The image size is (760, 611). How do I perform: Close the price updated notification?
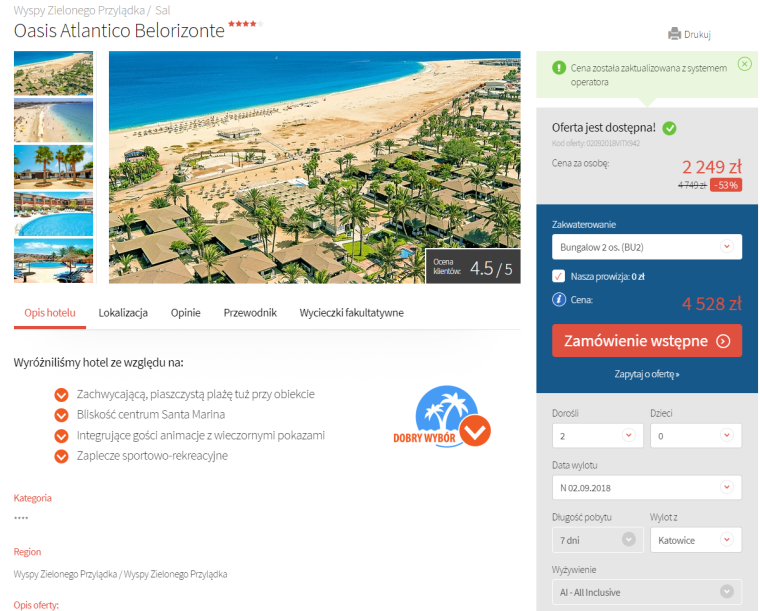pyautogui.click(x=744, y=64)
